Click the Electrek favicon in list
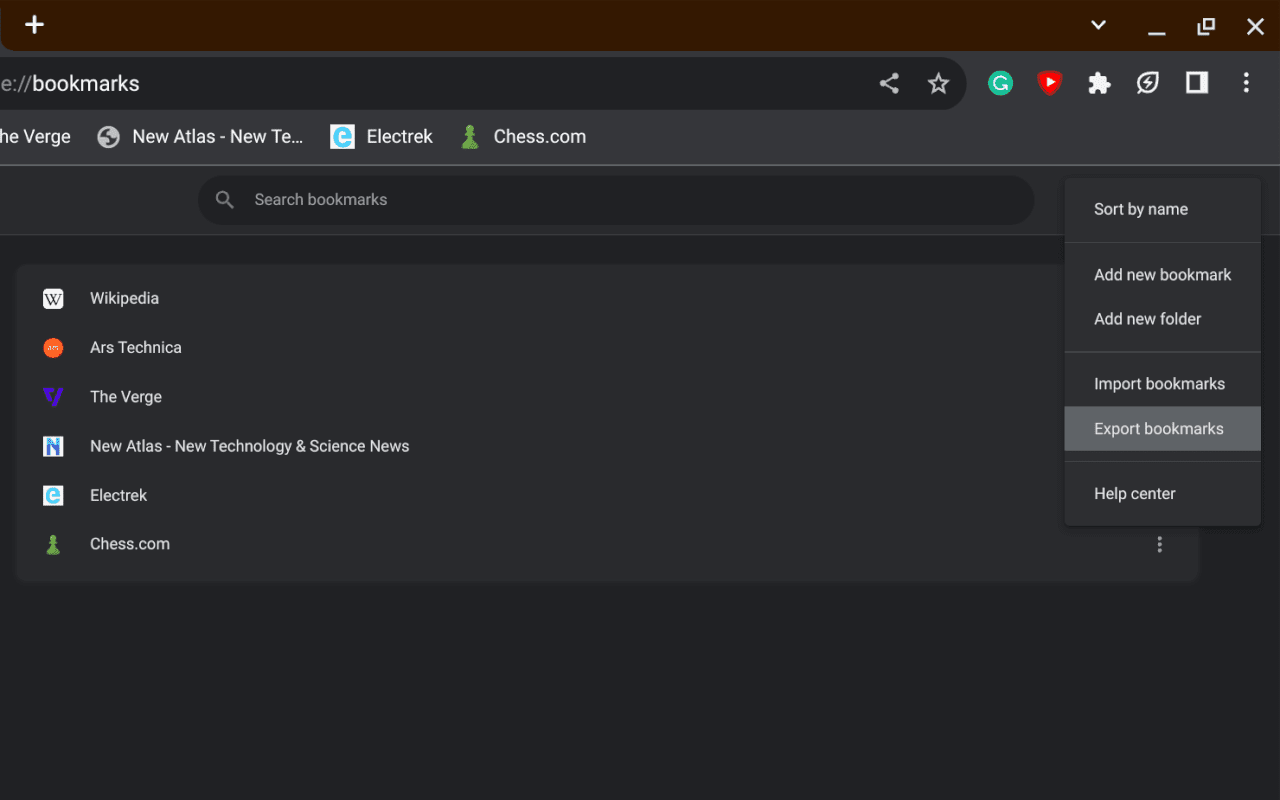 click(x=53, y=495)
